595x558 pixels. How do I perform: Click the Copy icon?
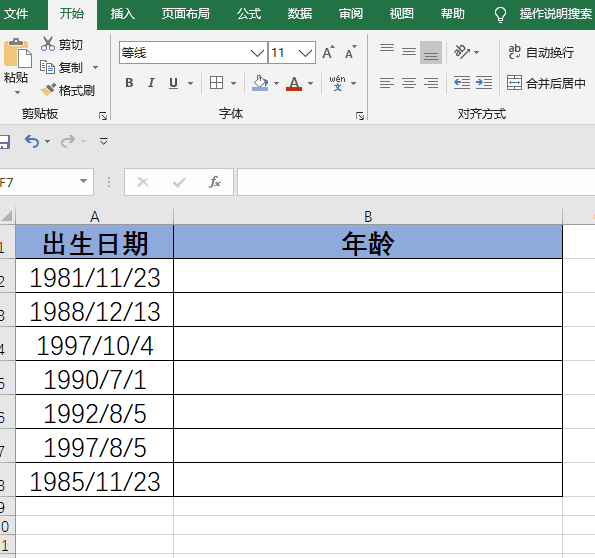47,67
